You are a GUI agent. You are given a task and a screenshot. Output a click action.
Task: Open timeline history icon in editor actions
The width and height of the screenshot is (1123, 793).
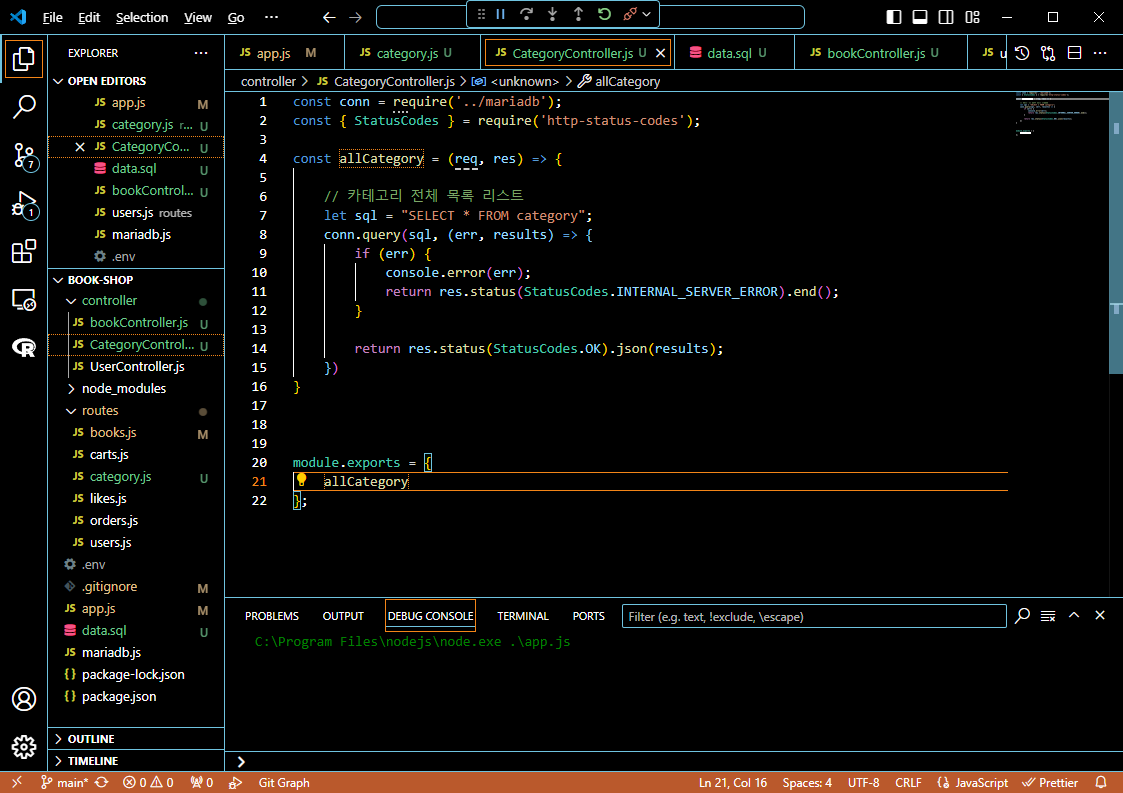click(x=1022, y=53)
